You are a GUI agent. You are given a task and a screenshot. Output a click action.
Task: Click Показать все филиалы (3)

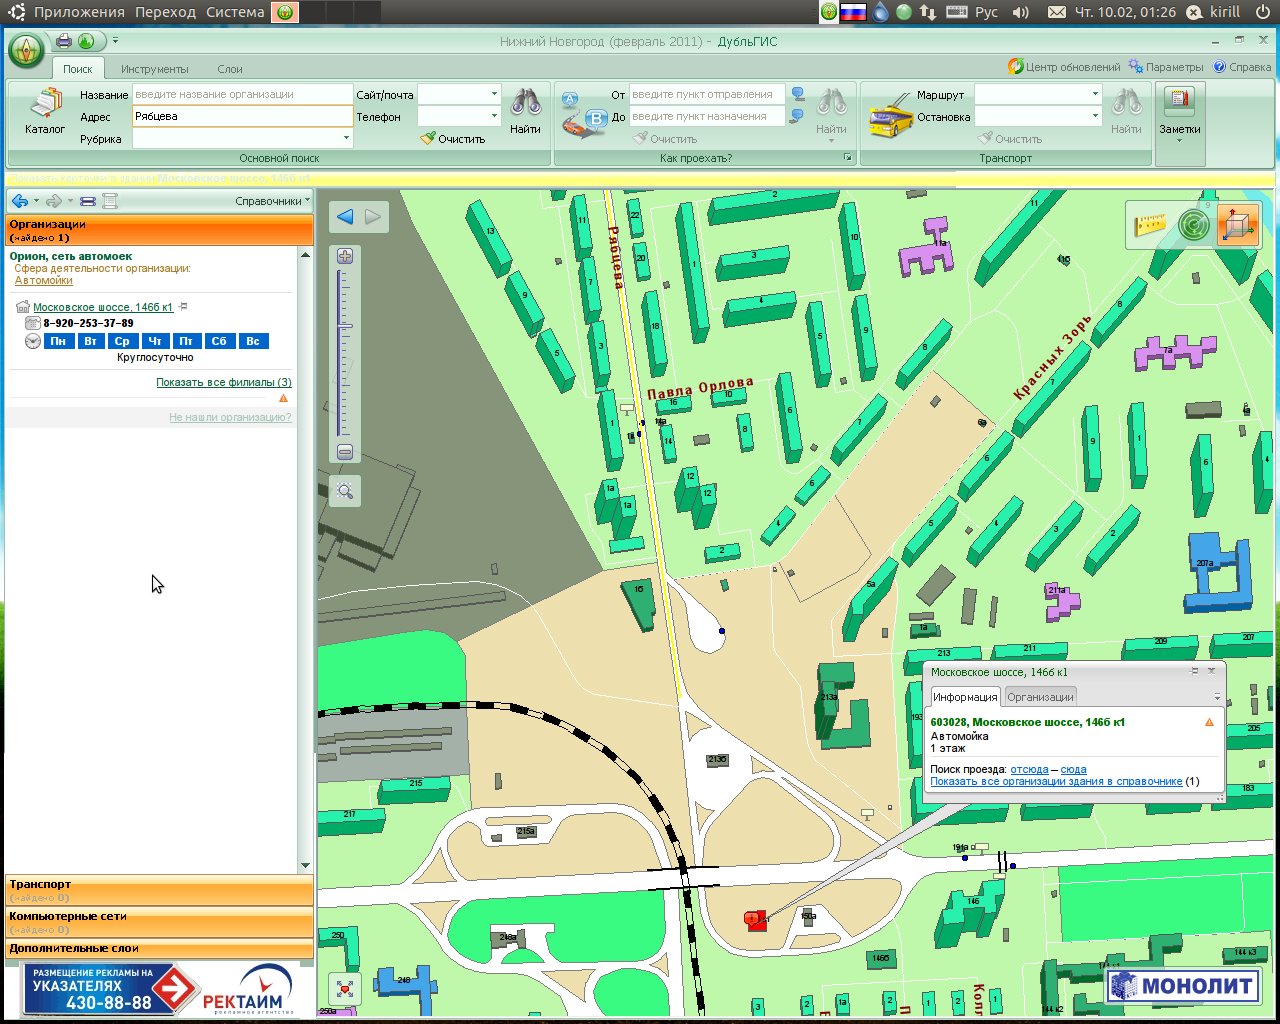pos(224,382)
